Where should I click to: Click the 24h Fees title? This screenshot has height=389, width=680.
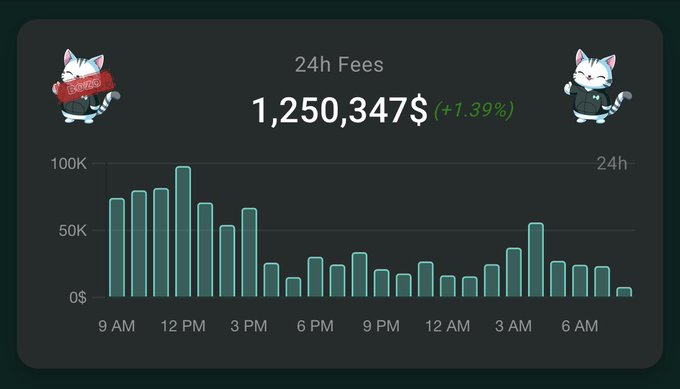(339, 65)
